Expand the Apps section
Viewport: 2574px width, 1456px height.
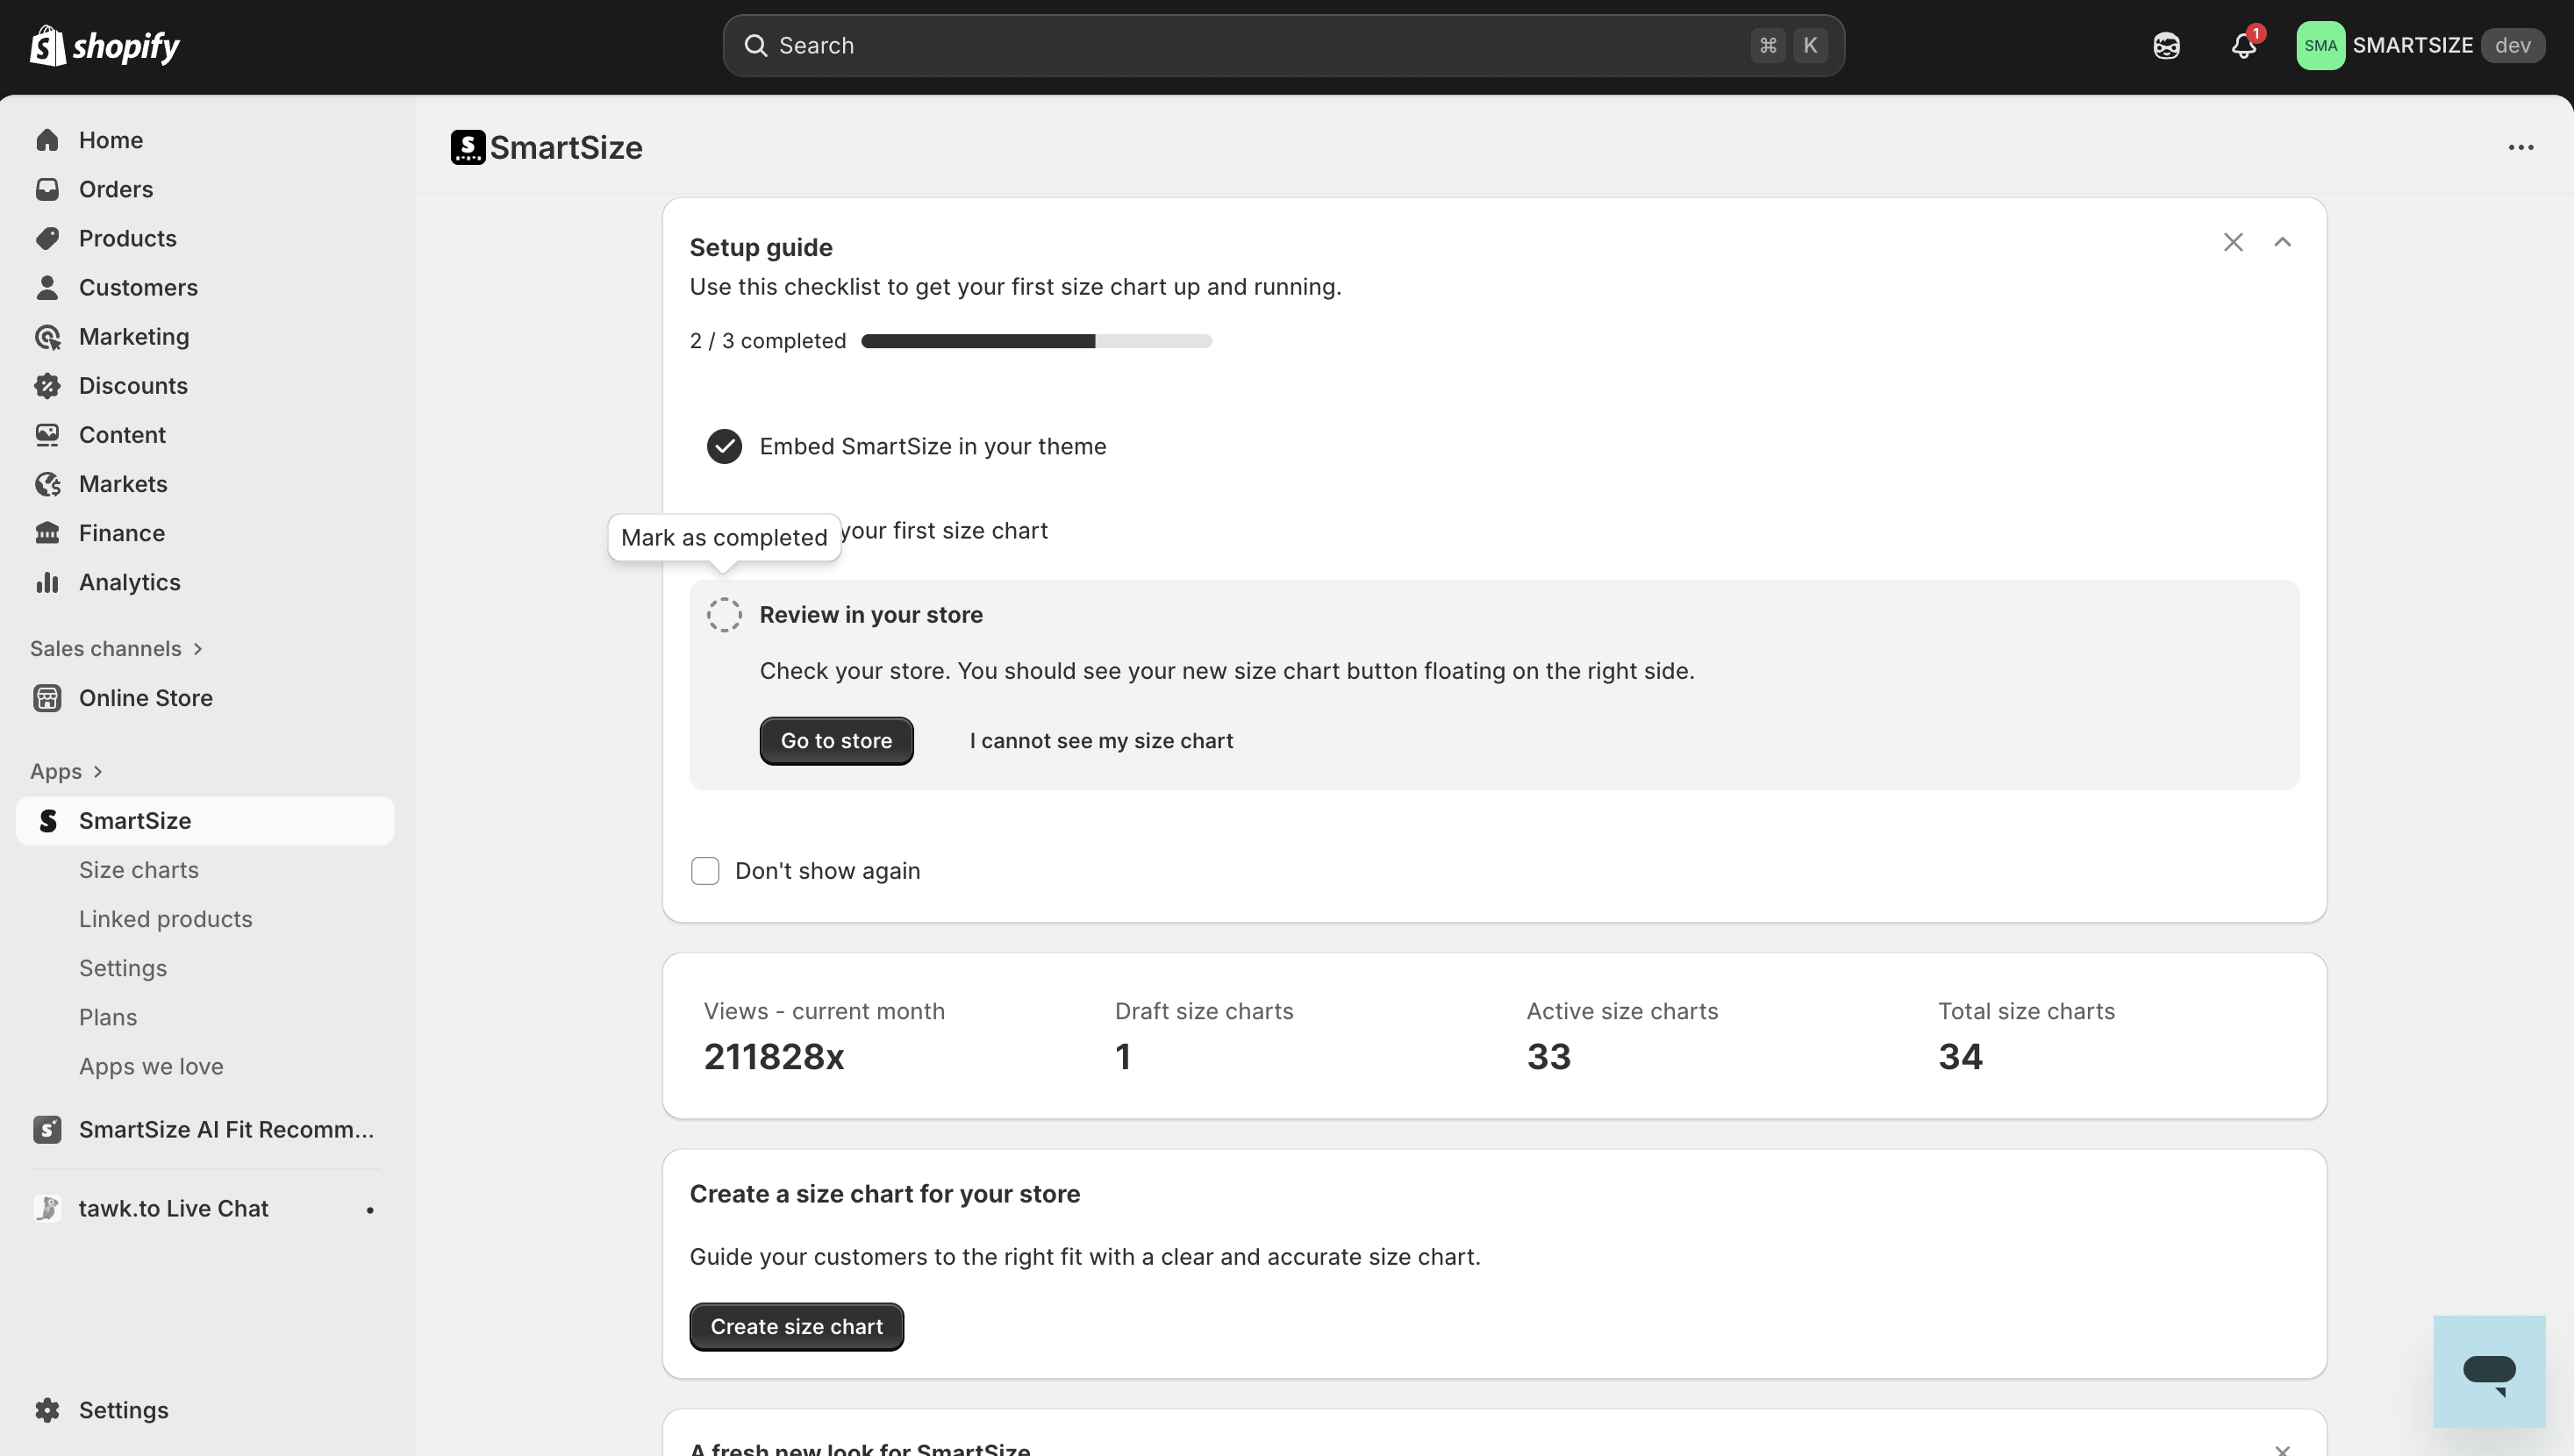tap(66, 772)
